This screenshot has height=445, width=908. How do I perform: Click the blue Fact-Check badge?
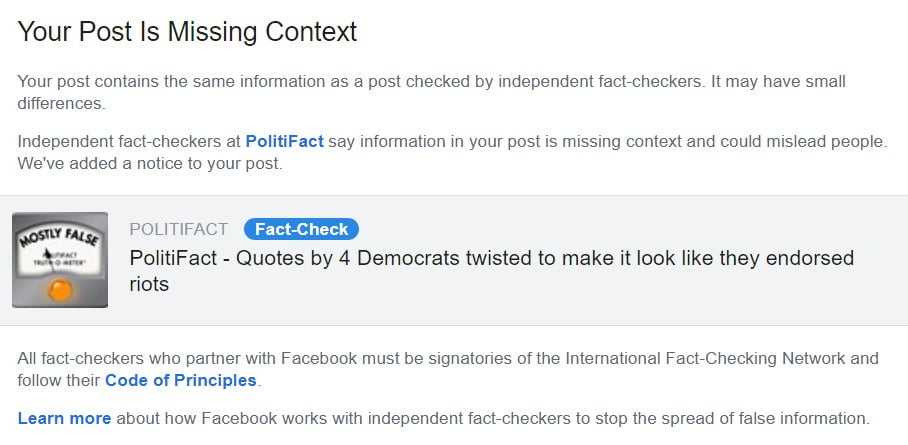click(x=301, y=229)
